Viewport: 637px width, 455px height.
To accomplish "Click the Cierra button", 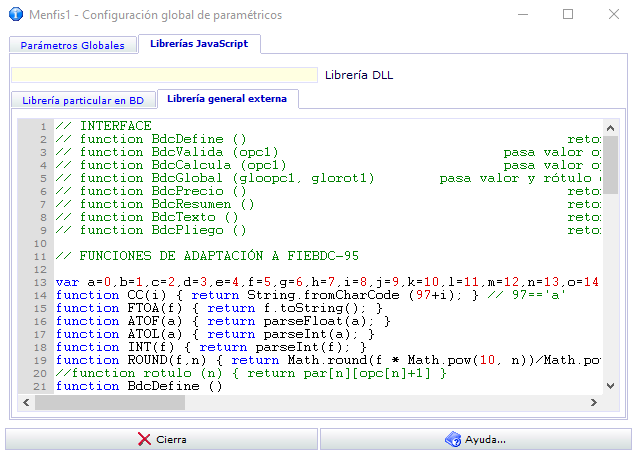I will click(161, 439).
